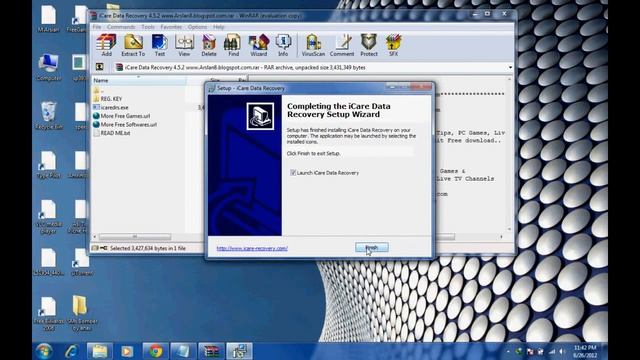This screenshot has width=640, height=360.
Task: Click the Test archive icon
Action: (x=160, y=45)
